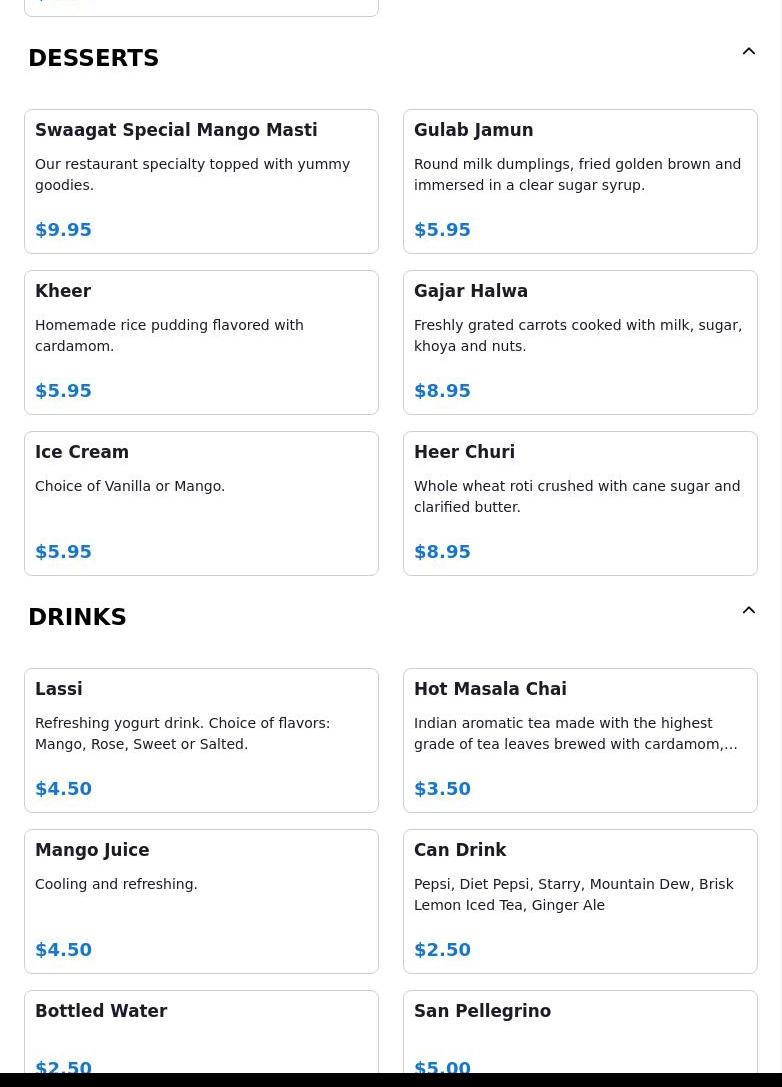Viewport: 782px width, 1087px height.
Task: Click the $2.50 Can Drink price
Action: [442, 949]
